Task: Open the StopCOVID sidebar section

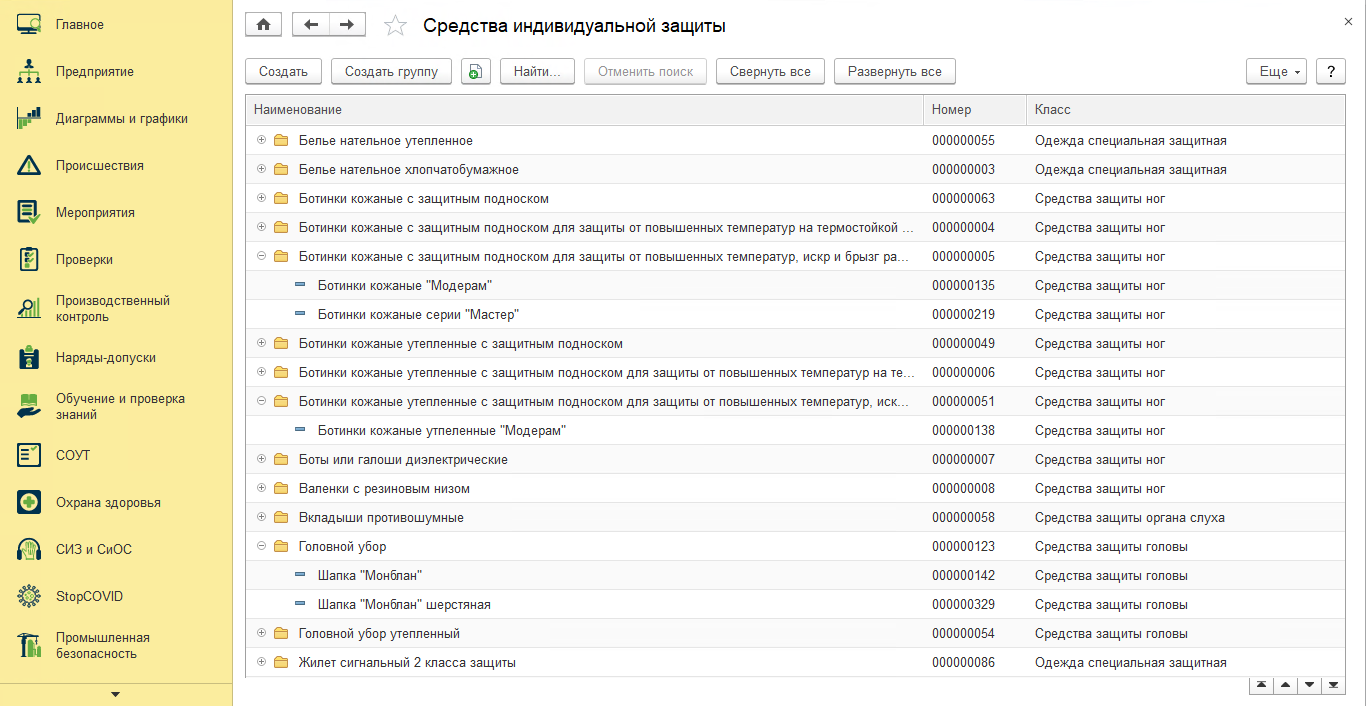Action: 89,597
